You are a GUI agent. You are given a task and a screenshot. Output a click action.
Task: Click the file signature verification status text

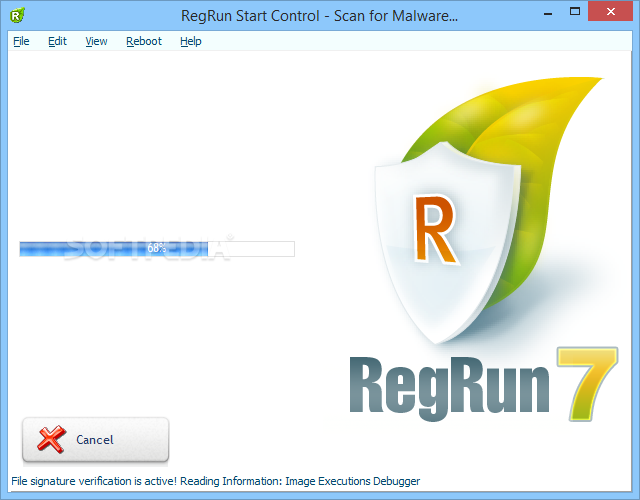[216, 481]
